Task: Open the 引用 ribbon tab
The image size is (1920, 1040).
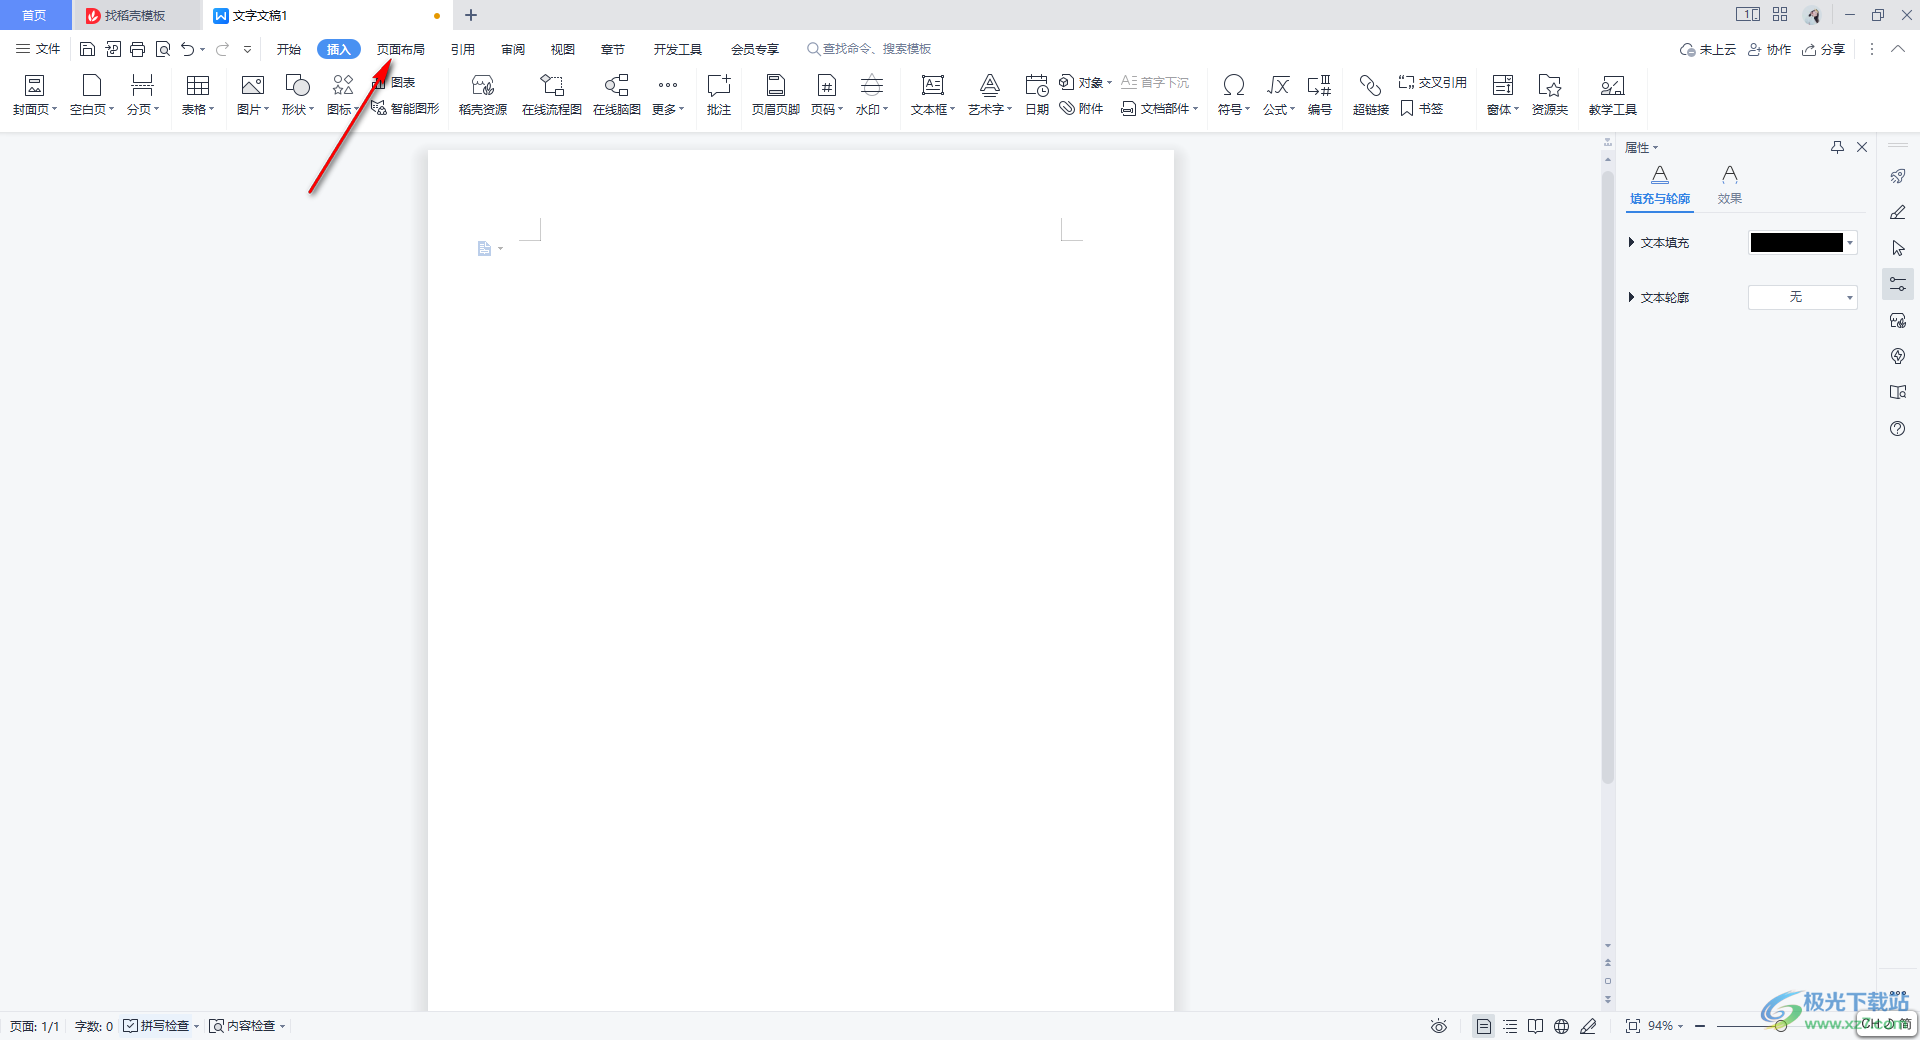Action: click(463, 49)
